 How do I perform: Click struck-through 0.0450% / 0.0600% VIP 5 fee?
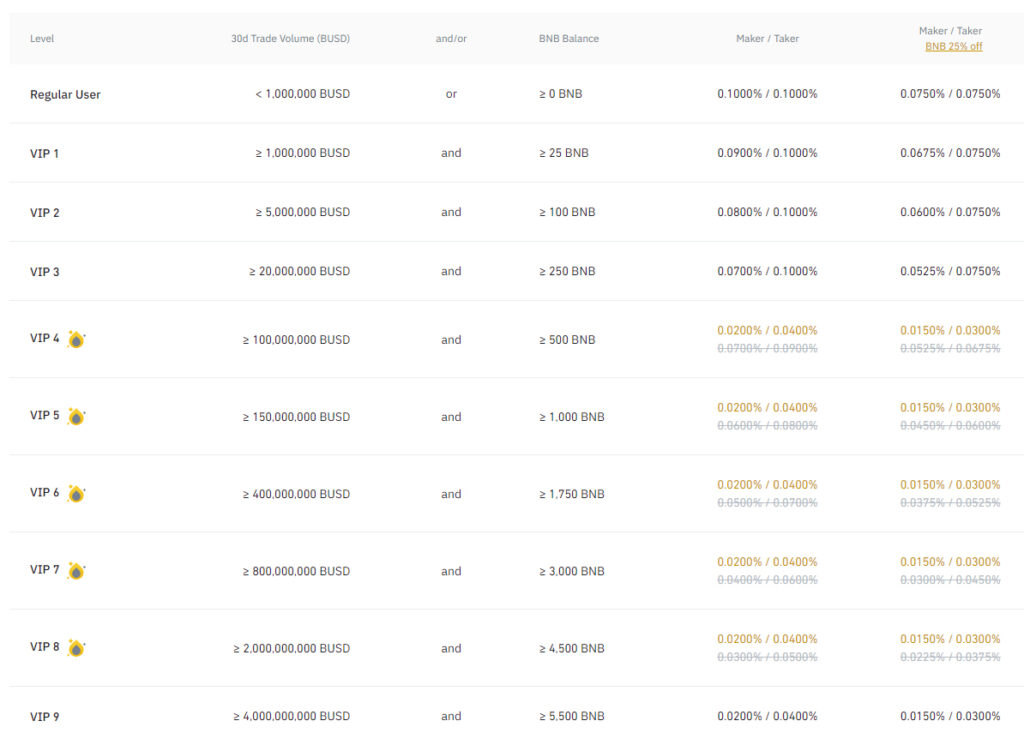tap(950, 426)
